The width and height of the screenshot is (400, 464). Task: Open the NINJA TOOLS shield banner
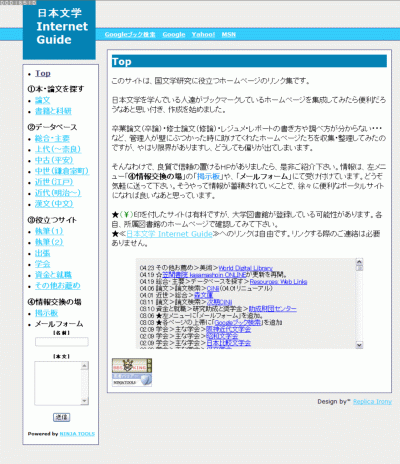click(132, 380)
